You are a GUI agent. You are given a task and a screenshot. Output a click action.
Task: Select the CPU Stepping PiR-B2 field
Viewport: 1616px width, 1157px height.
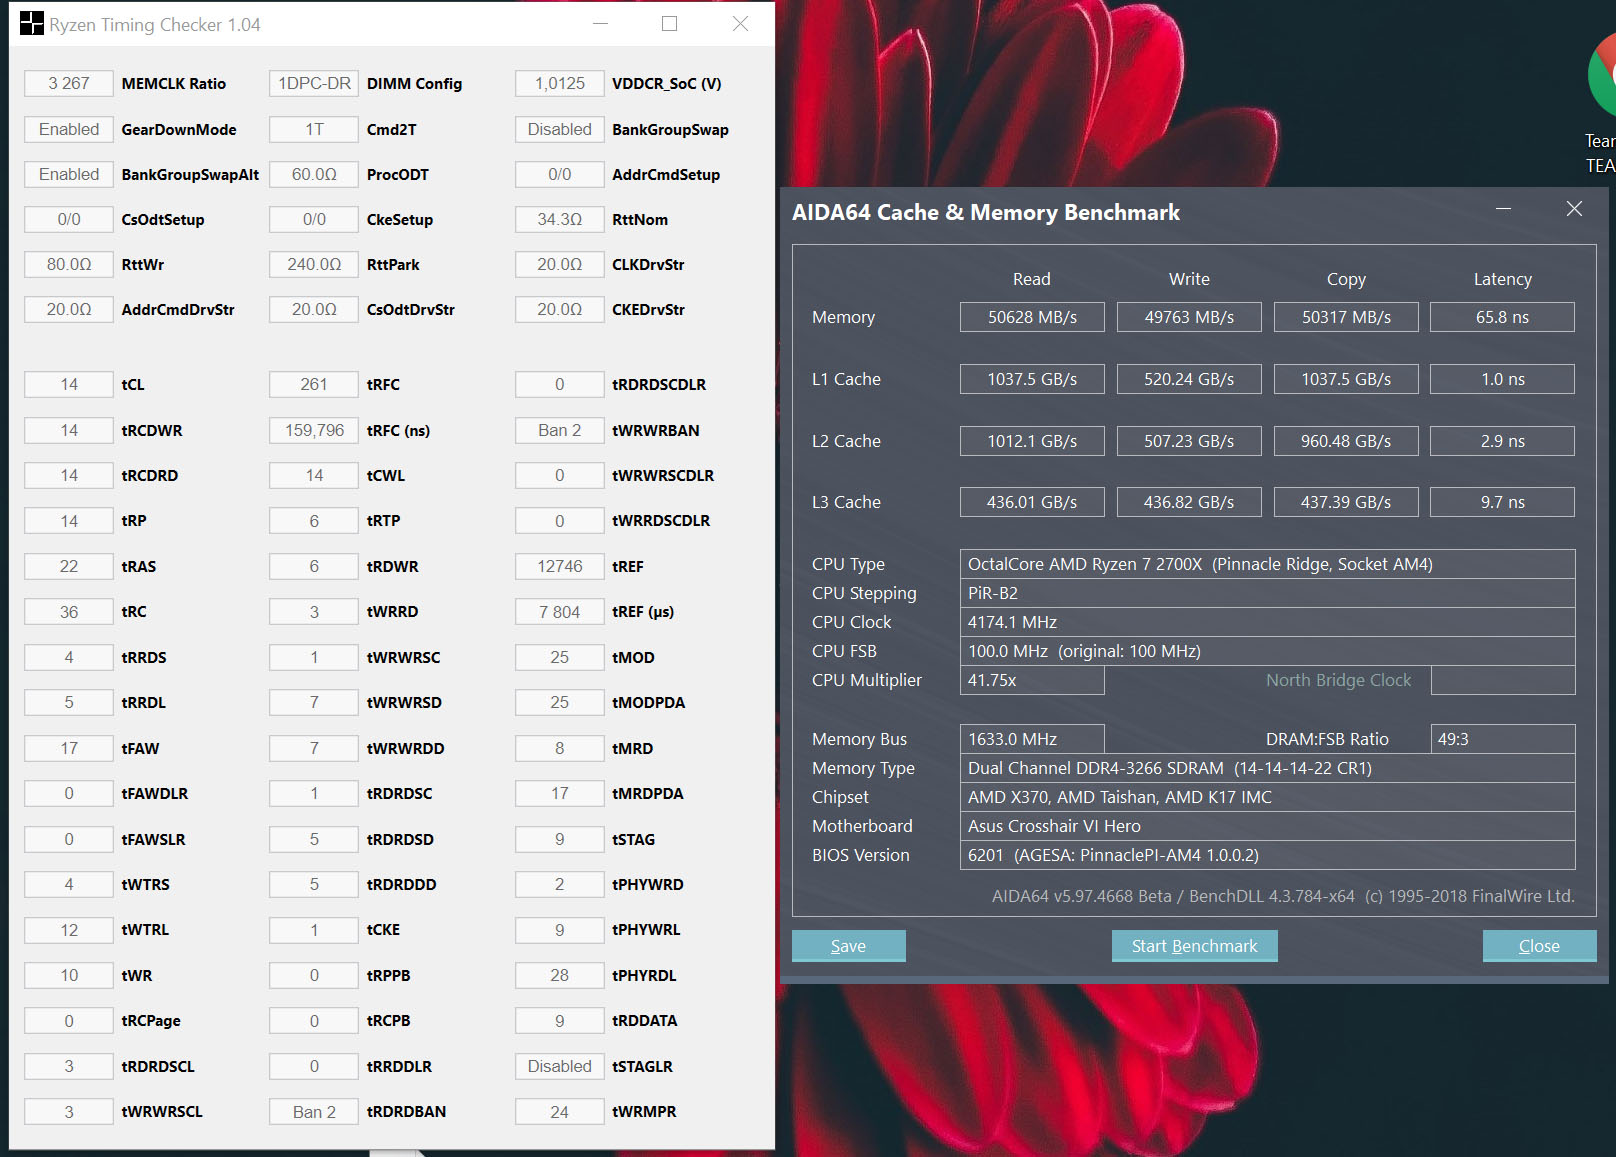click(1268, 593)
